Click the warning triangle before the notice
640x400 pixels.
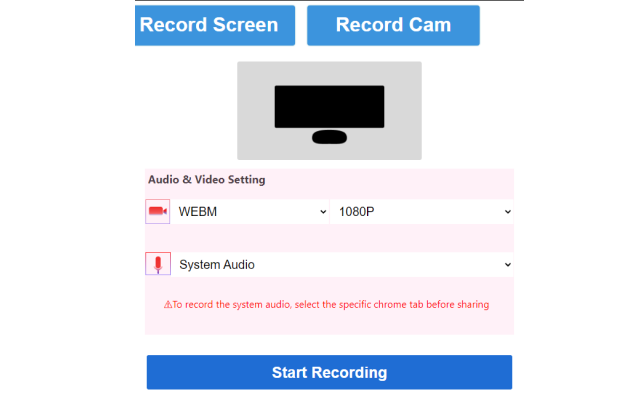[167, 304]
